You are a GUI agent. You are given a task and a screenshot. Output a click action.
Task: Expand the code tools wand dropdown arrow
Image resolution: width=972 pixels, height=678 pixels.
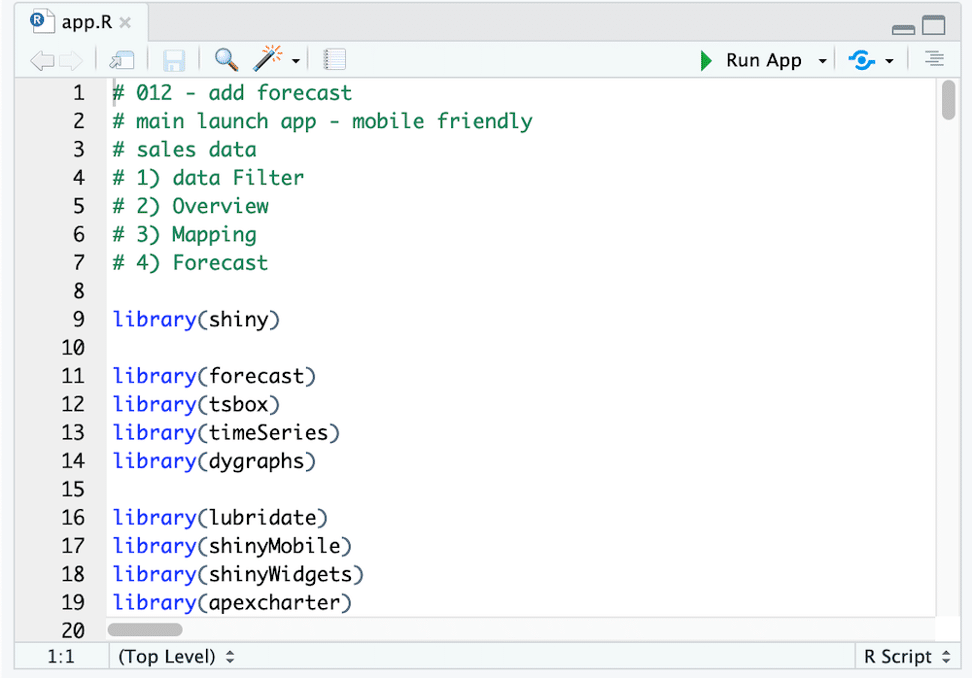297,62
